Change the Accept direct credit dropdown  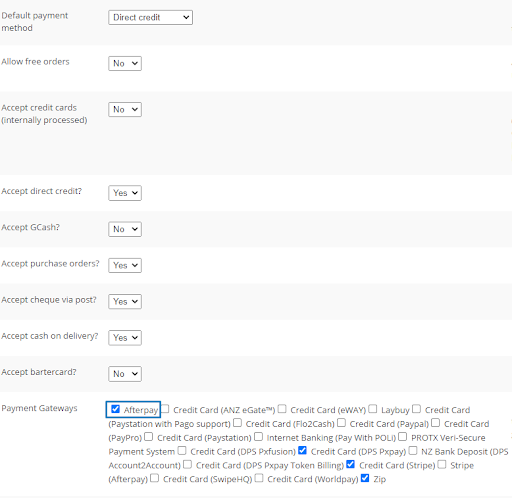(125, 193)
